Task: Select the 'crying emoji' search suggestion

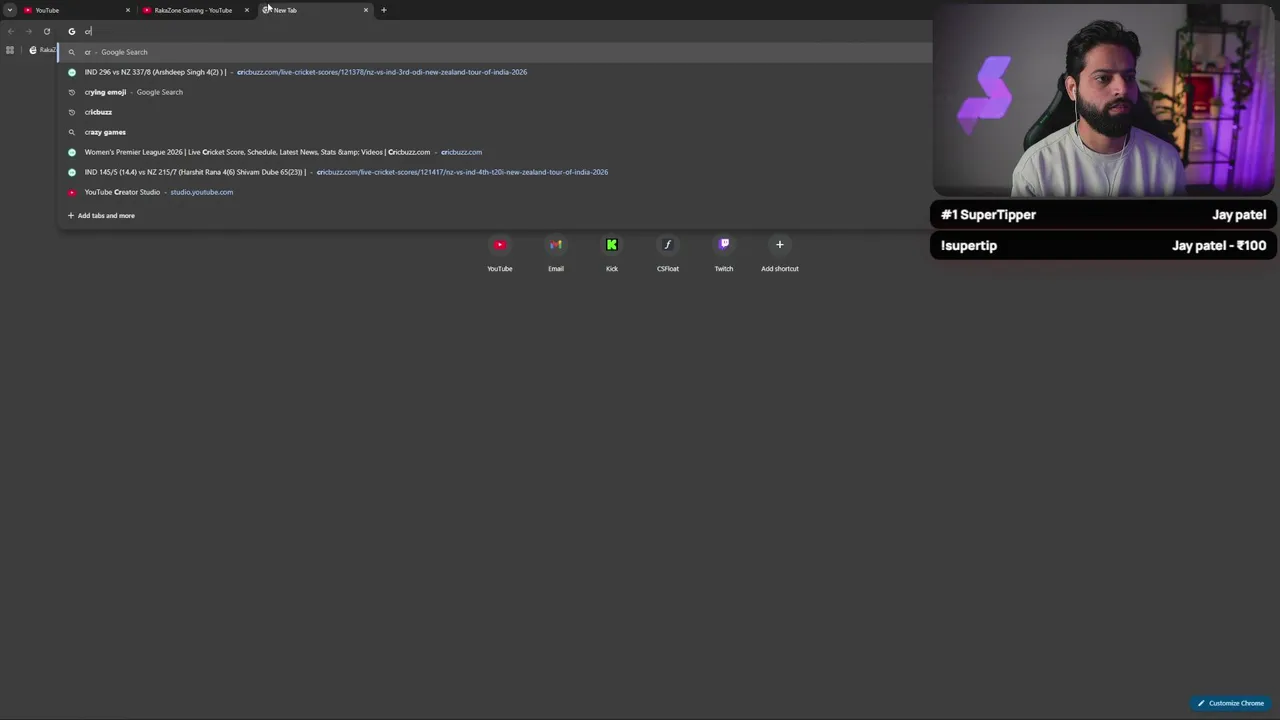Action: pyautogui.click(x=494, y=92)
